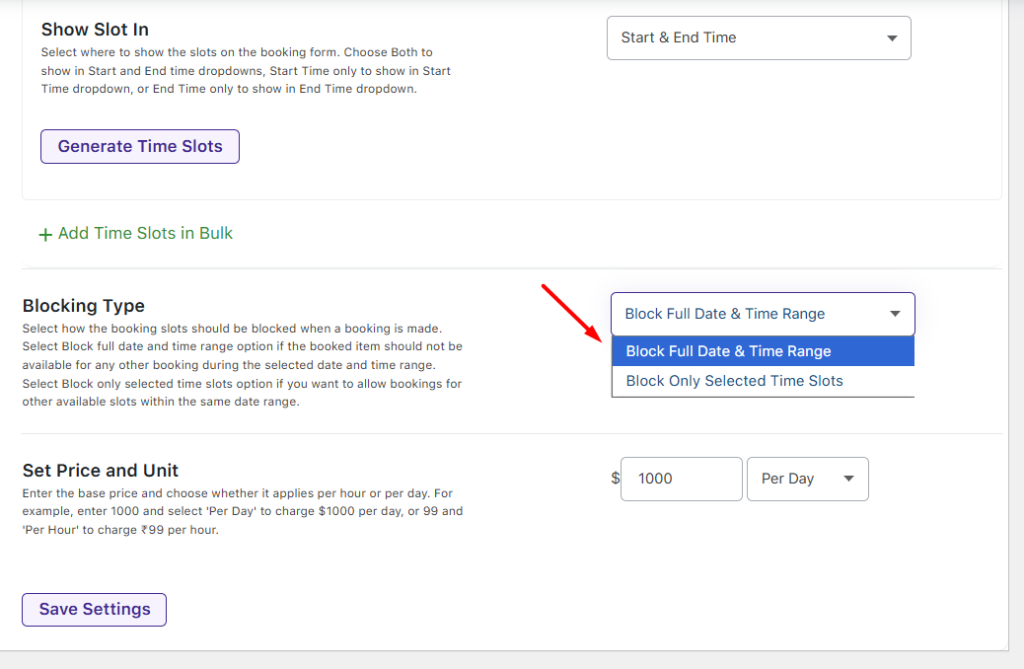The height and width of the screenshot is (669, 1024).
Task: Click the dollar currency symbol beside price
Action: pyautogui.click(x=615, y=478)
